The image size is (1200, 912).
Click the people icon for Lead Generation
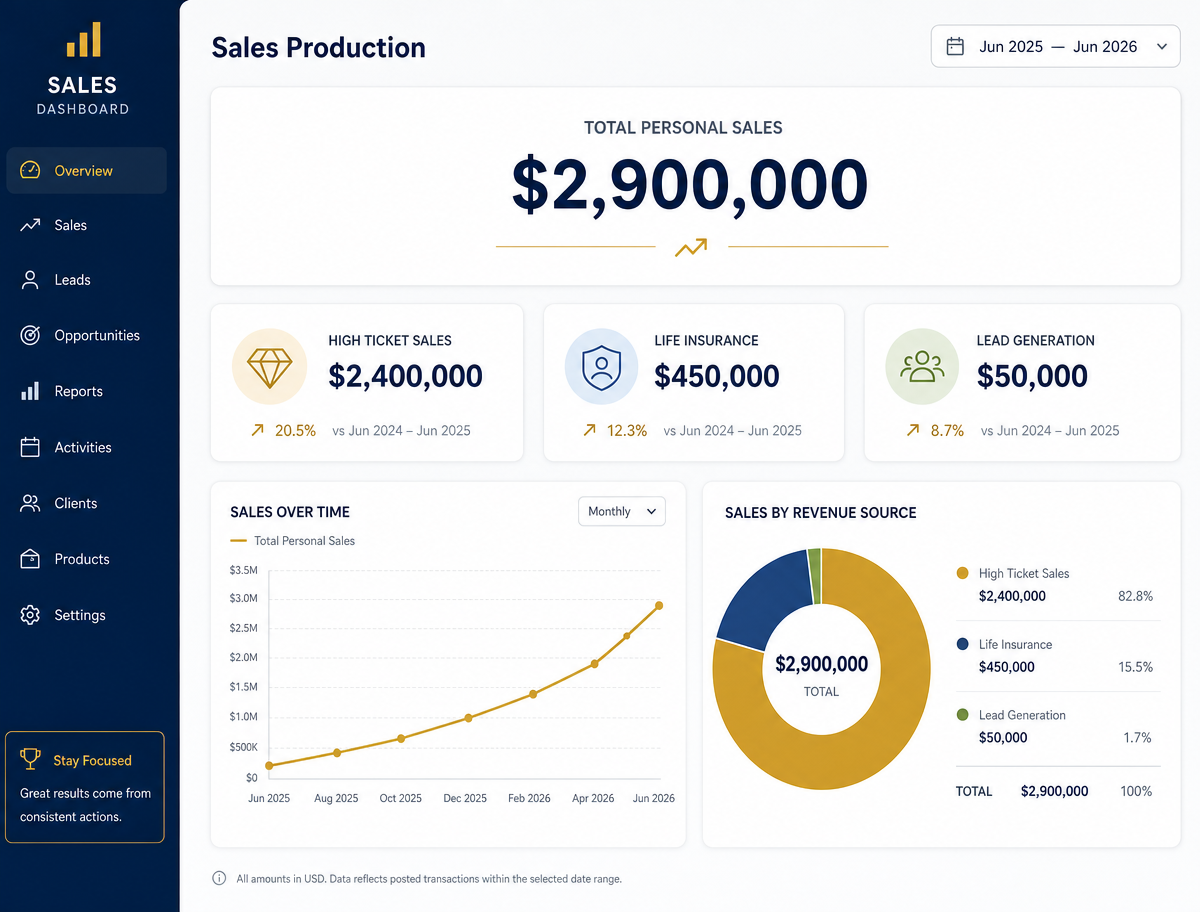coord(922,366)
